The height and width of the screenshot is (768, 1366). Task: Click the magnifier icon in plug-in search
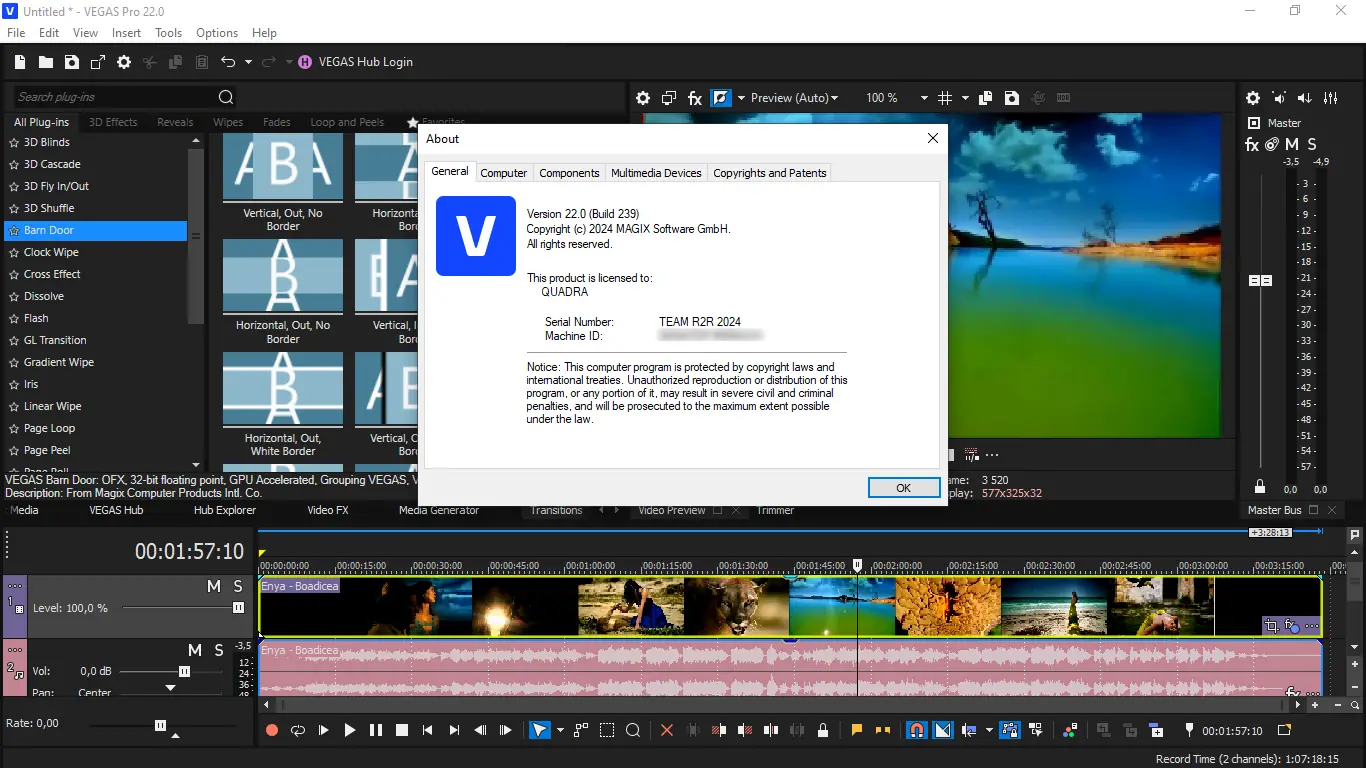point(226,97)
